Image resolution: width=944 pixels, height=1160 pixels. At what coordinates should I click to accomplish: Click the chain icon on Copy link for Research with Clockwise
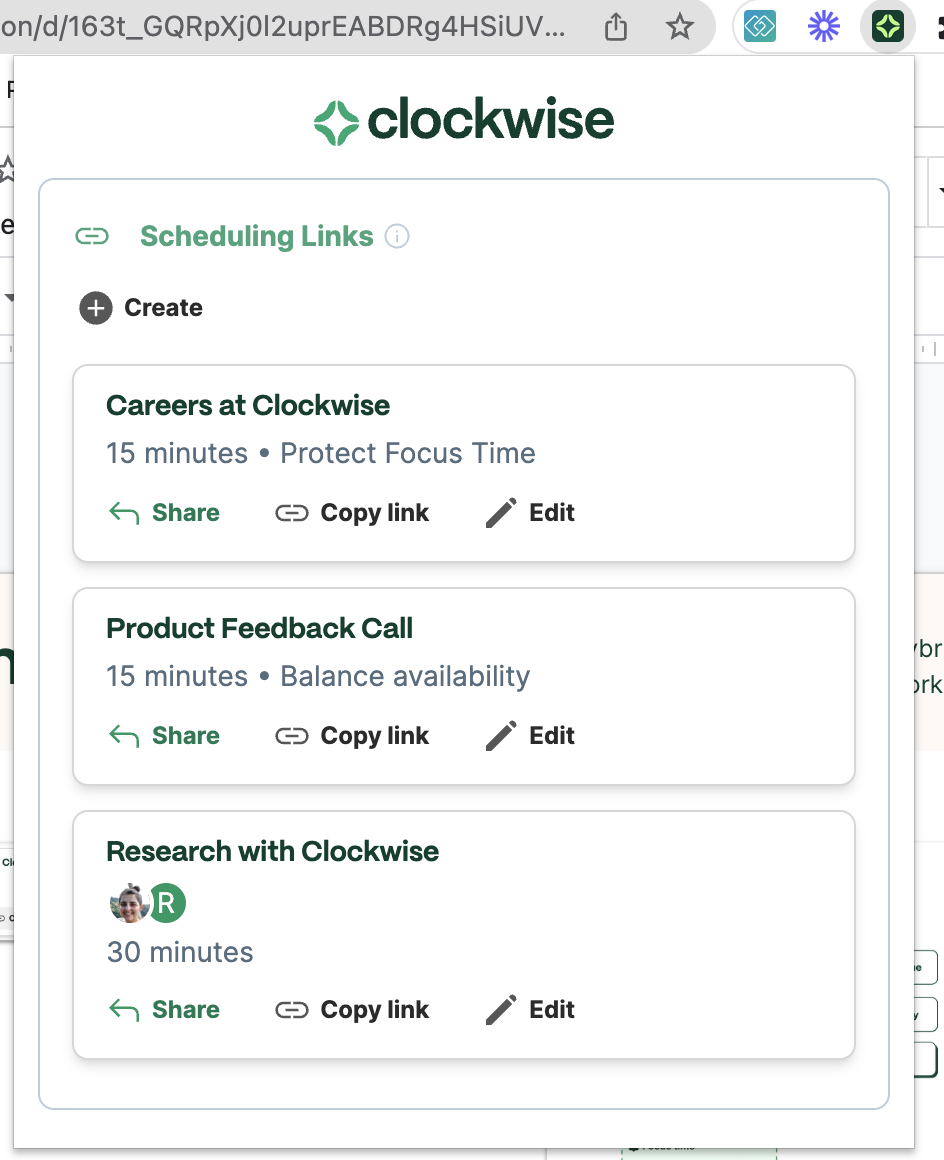[x=292, y=1009]
